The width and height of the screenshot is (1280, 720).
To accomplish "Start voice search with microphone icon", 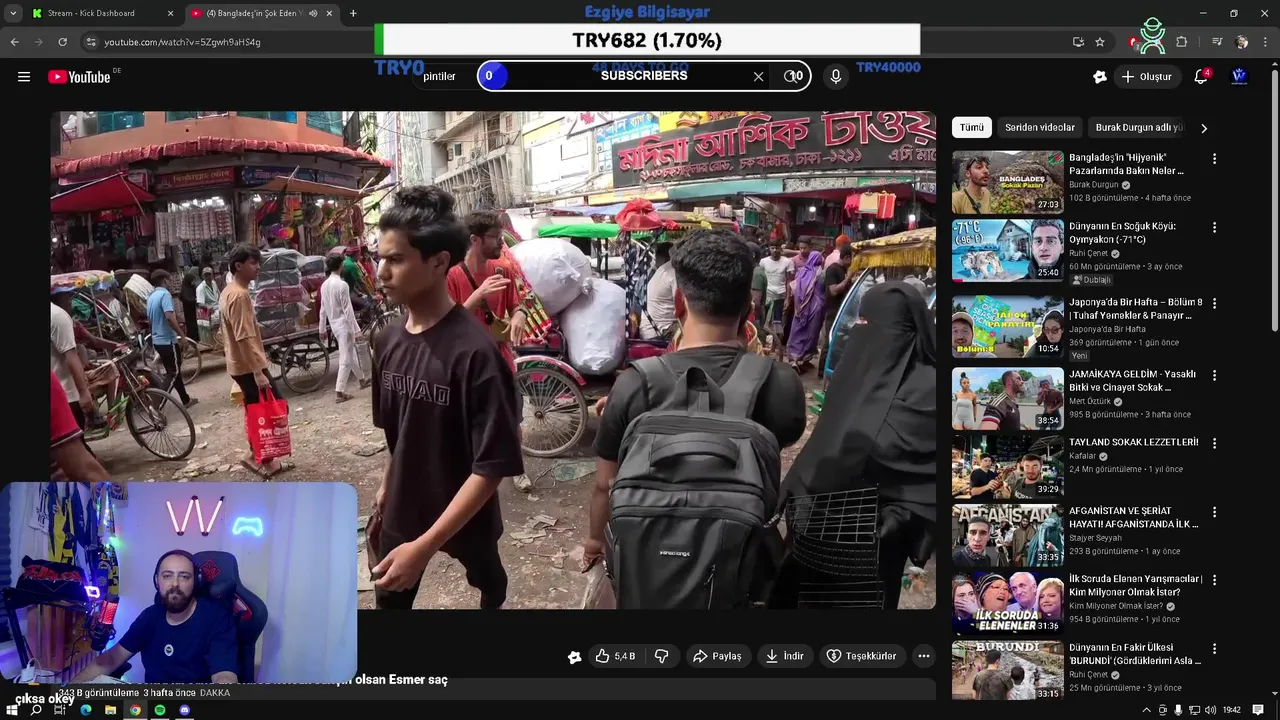I will [836, 76].
